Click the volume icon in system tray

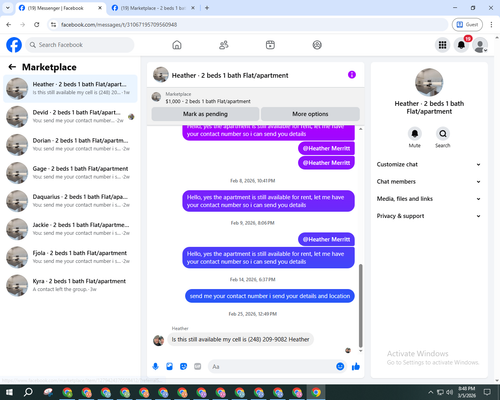point(450,392)
